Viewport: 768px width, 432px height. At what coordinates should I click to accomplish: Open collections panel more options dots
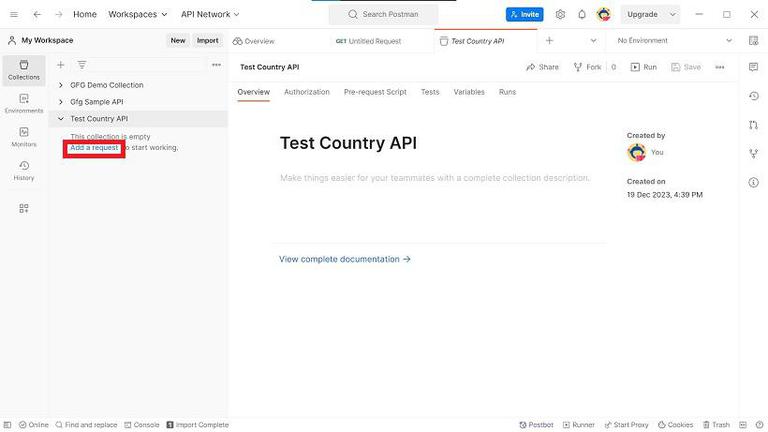[x=216, y=65]
